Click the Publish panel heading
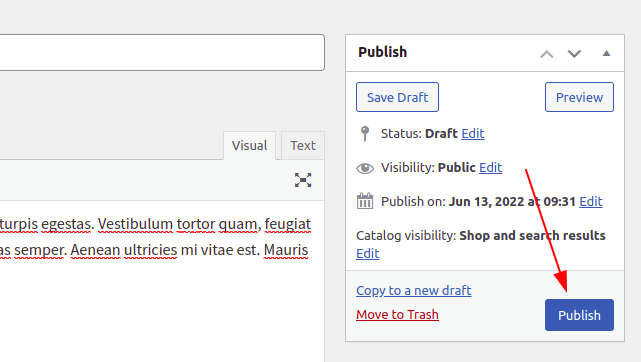641x362 pixels. [383, 52]
